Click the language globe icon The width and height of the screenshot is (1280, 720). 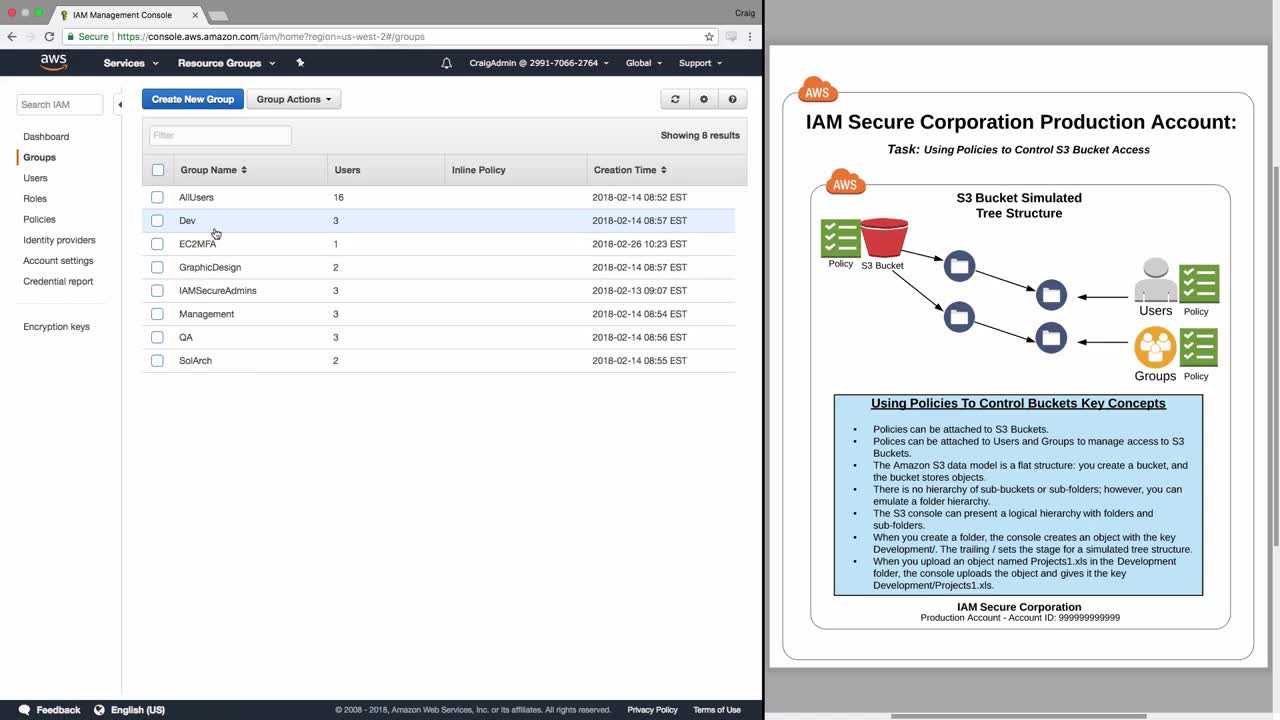point(99,710)
